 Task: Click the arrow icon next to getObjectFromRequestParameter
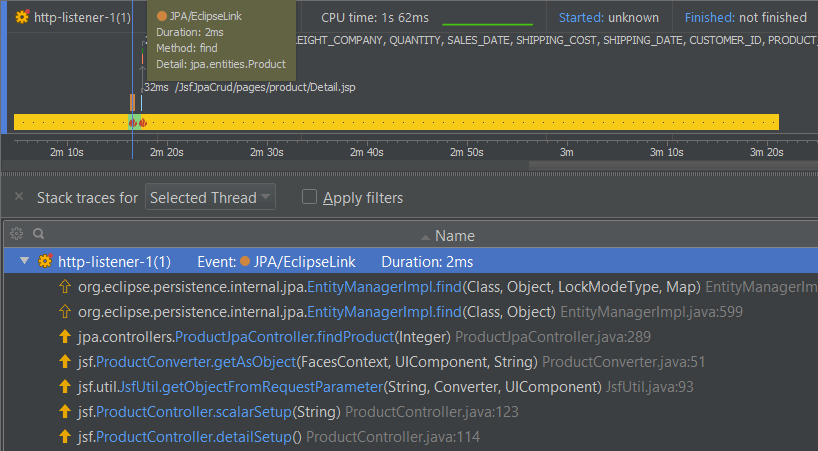[65, 386]
